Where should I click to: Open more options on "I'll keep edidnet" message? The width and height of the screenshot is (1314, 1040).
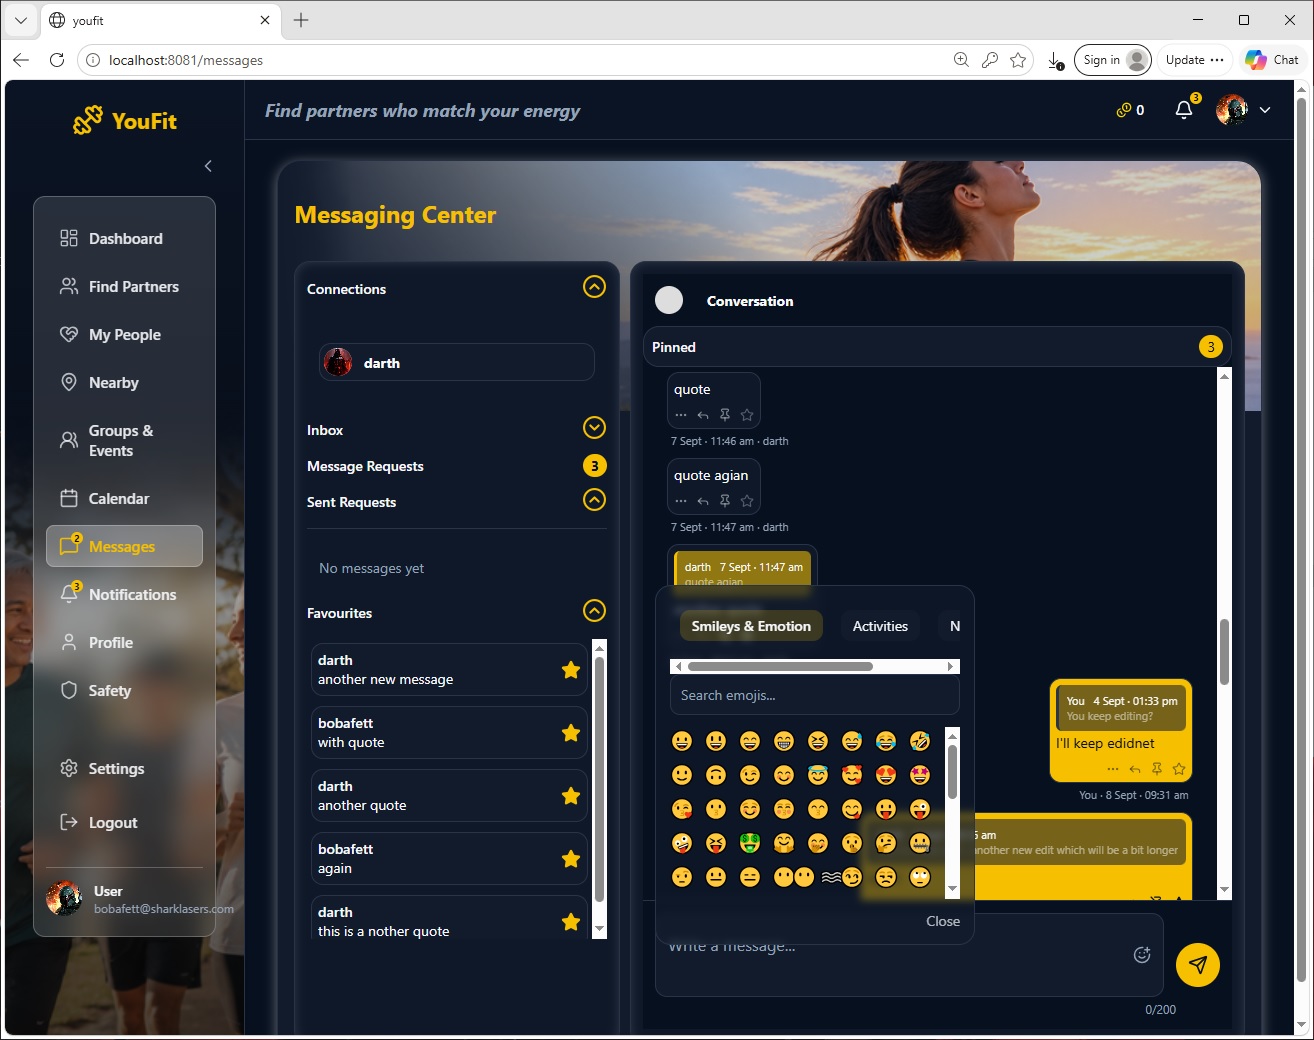(1113, 769)
